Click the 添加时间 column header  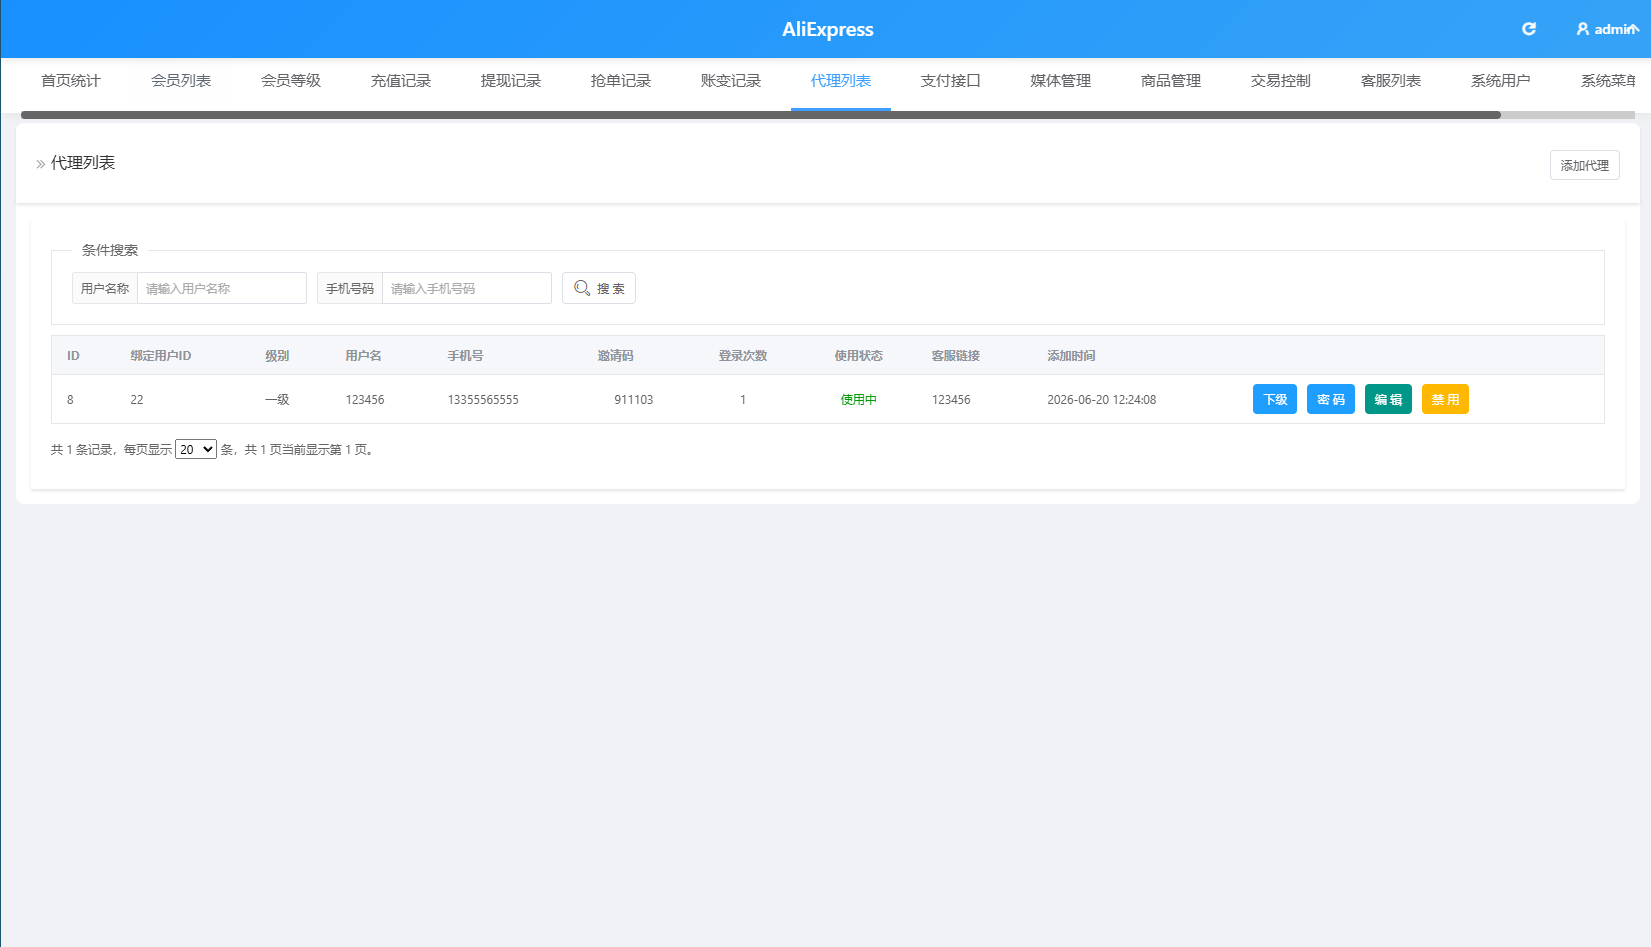click(x=1071, y=356)
